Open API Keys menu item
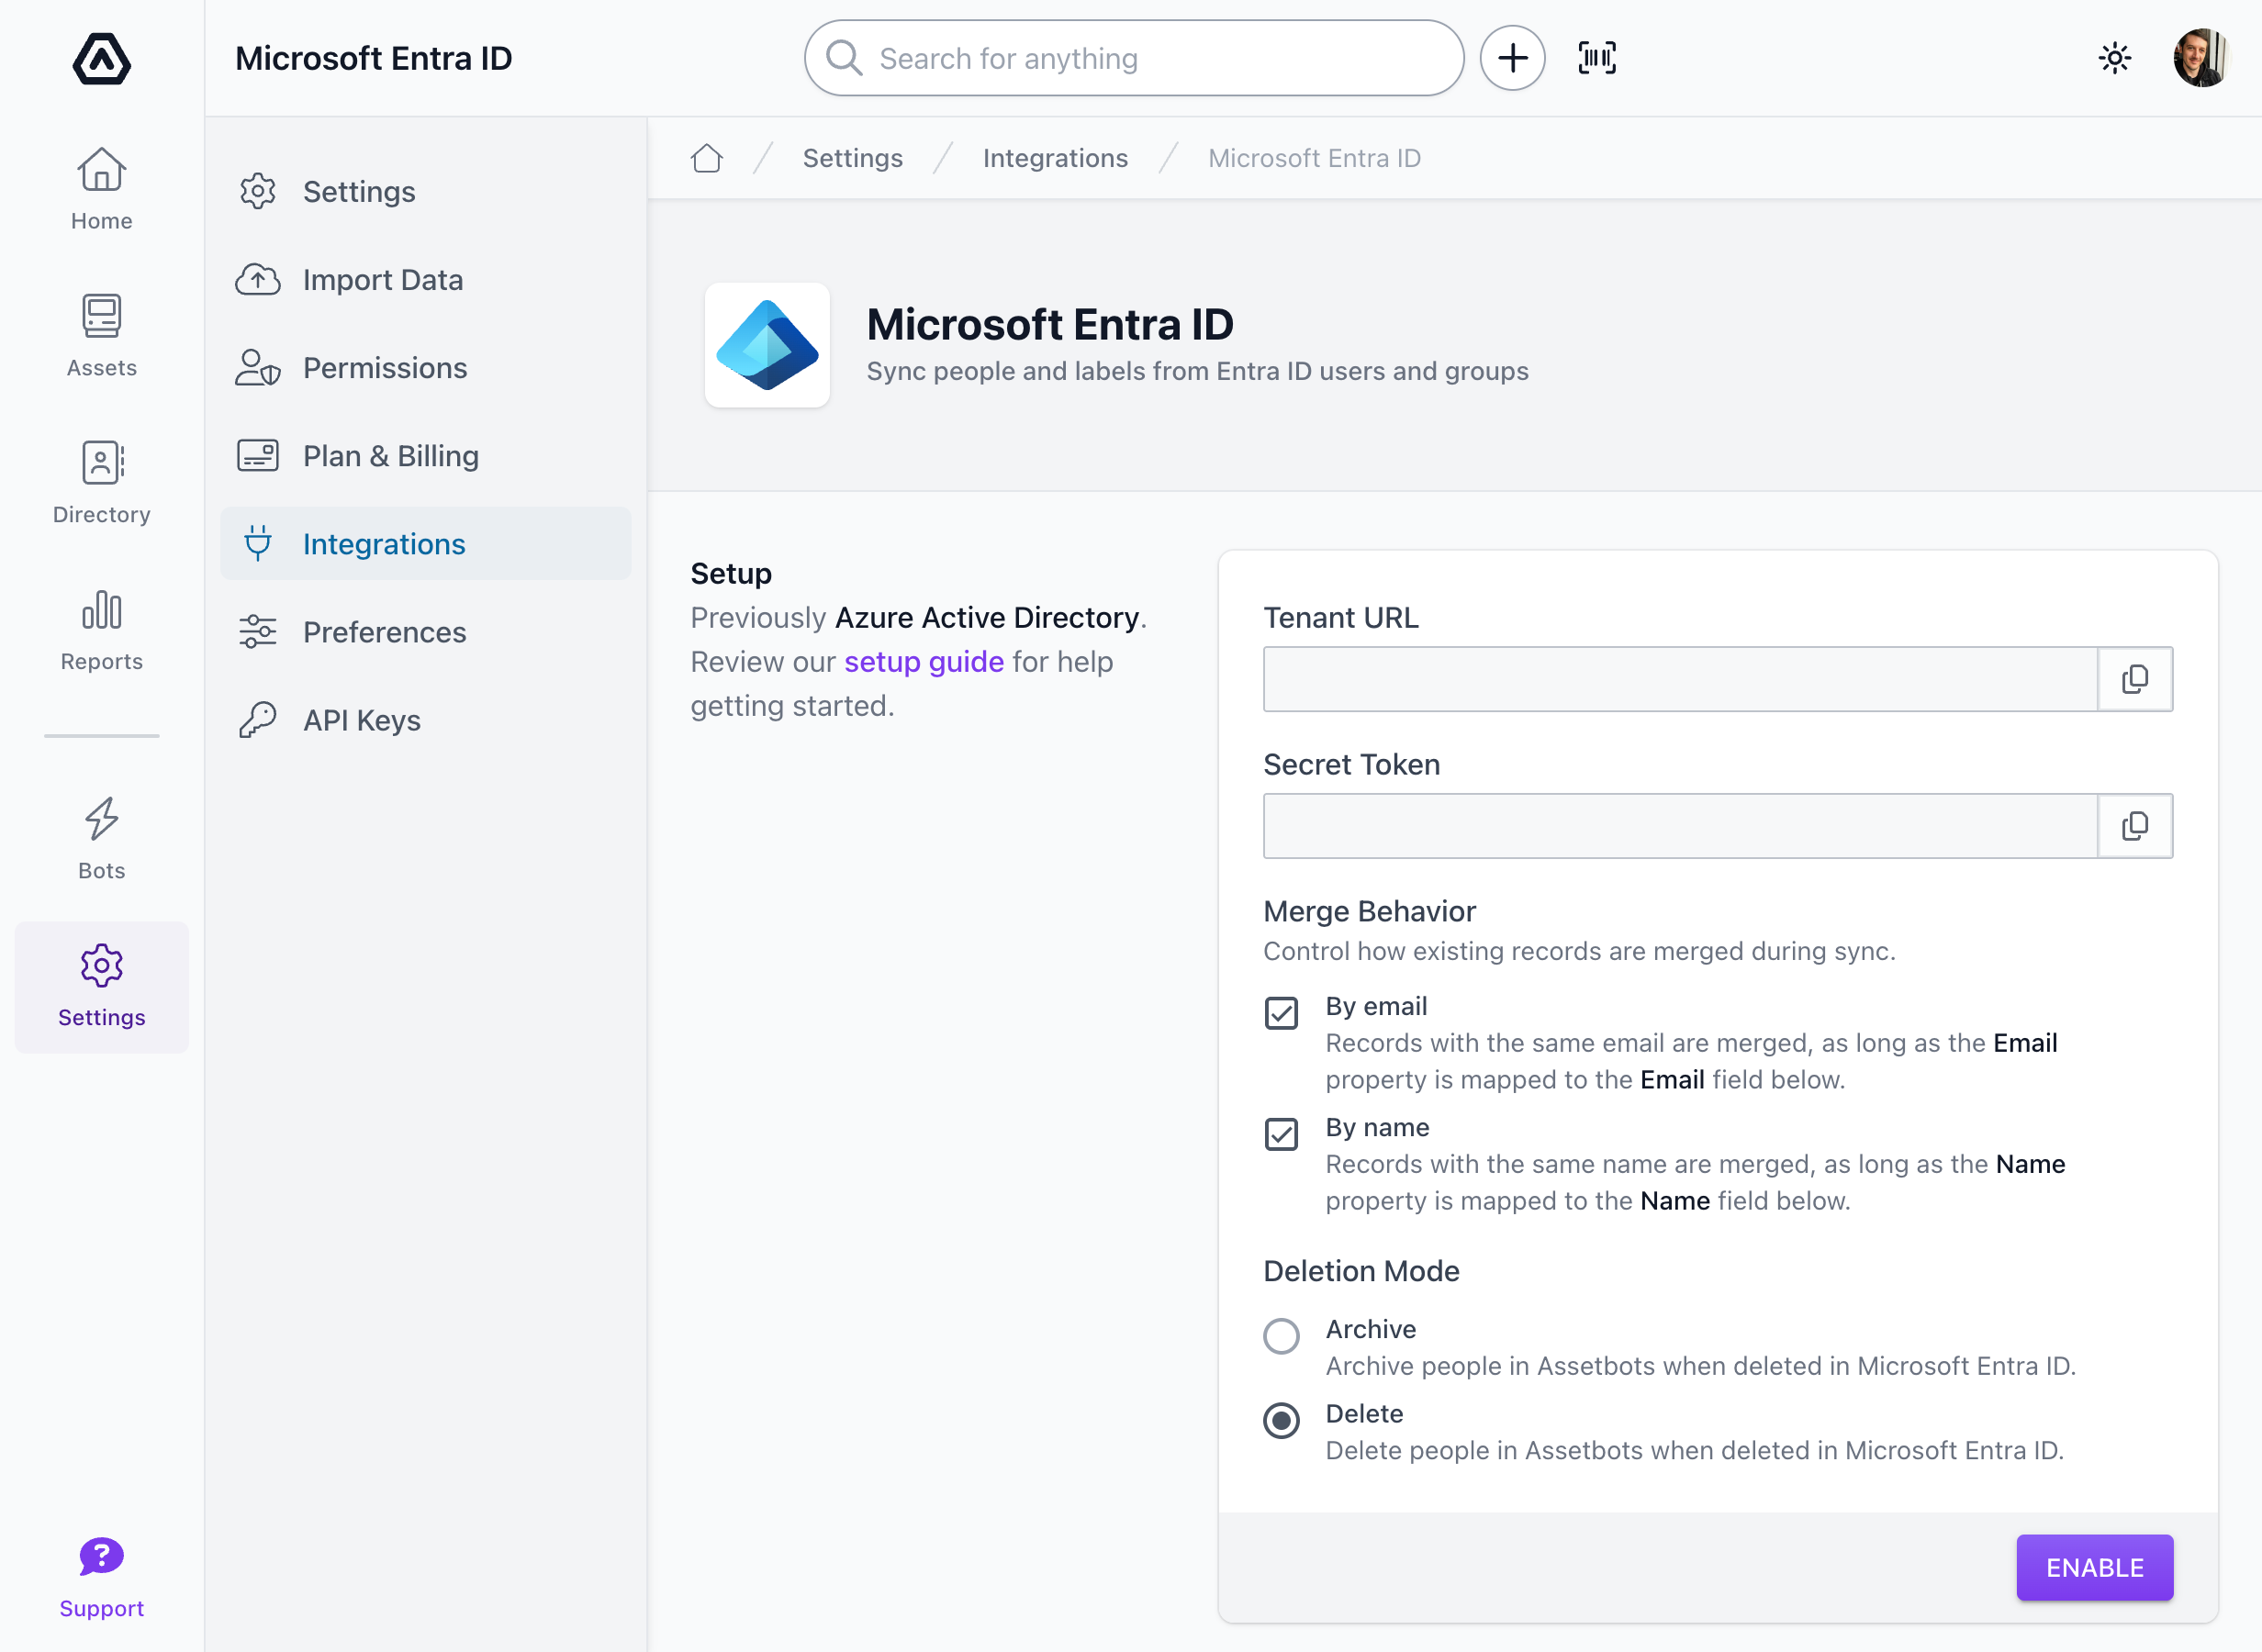Viewport: 2262px width, 1652px height. pos(426,719)
